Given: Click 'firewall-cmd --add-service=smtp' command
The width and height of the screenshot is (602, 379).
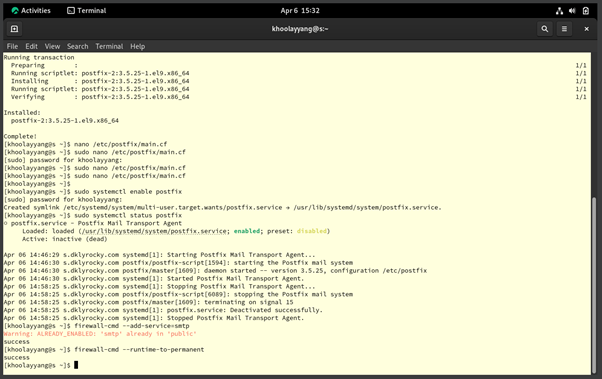Looking at the screenshot, I should coord(132,326).
